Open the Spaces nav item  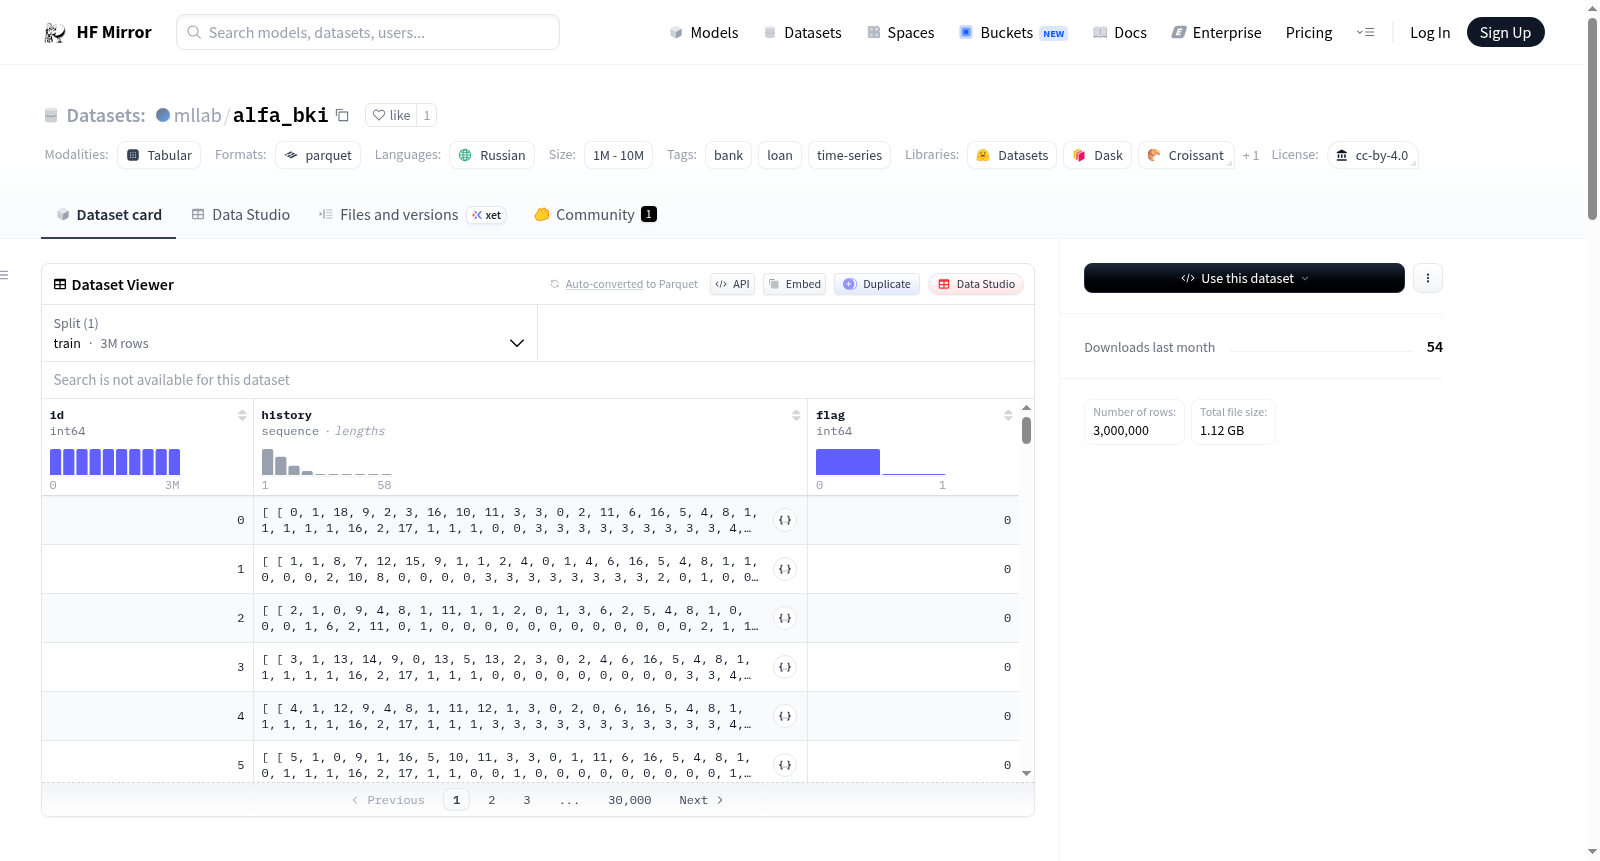901,32
